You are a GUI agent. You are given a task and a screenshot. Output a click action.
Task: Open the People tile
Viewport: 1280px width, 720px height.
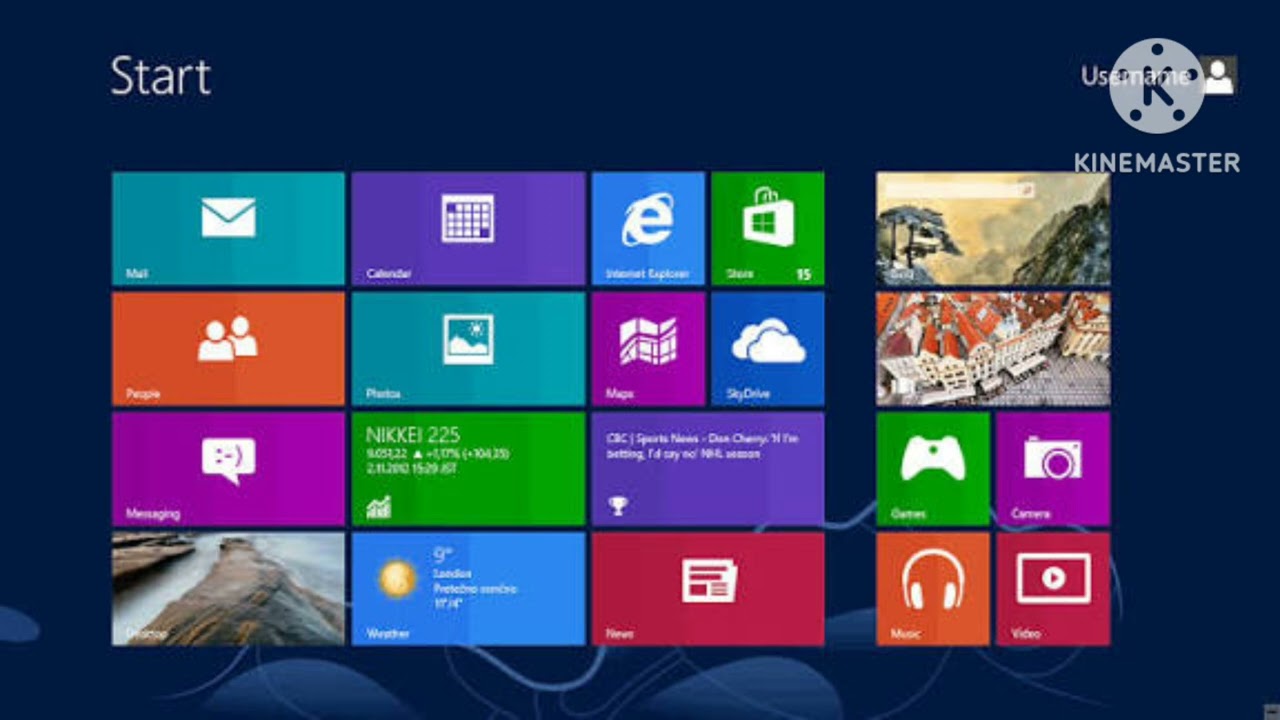point(228,349)
